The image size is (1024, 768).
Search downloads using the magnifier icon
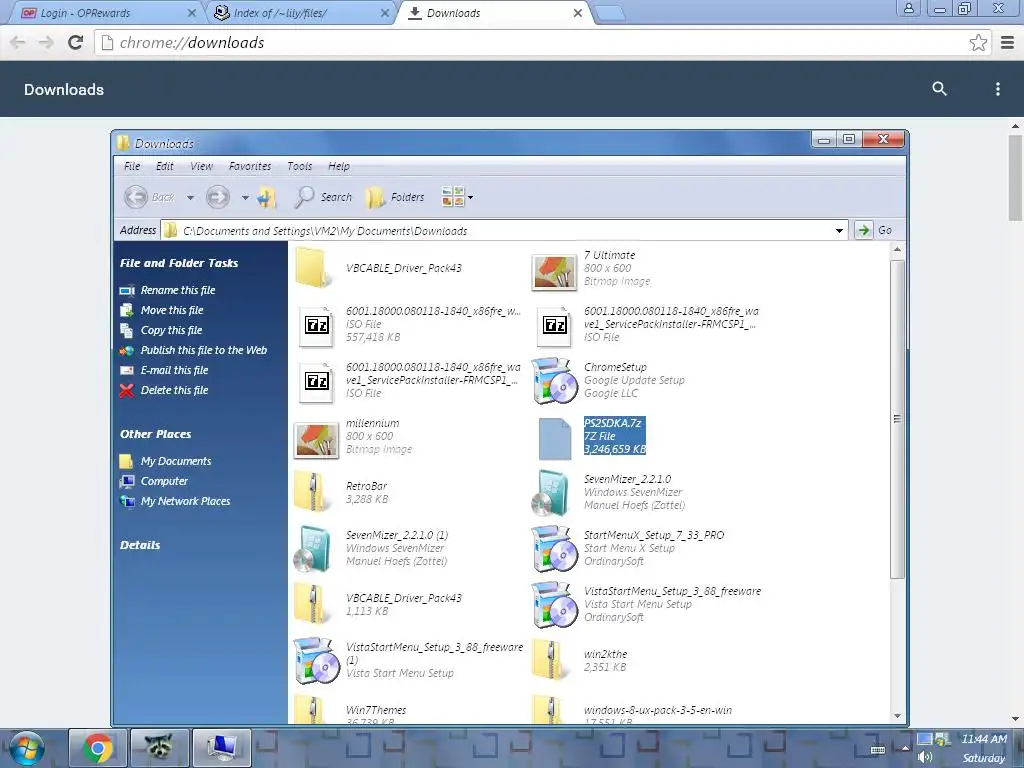pyautogui.click(x=939, y=89)
